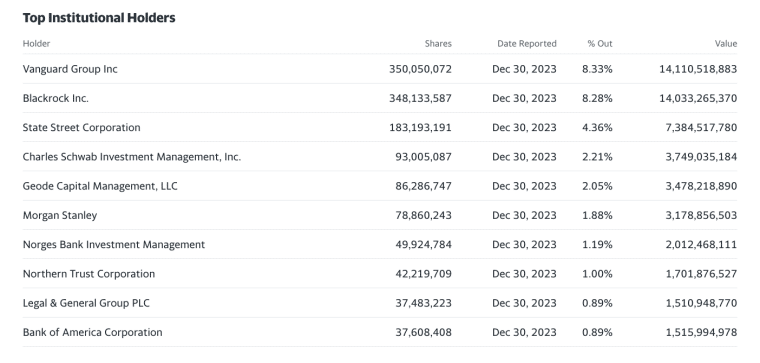Click holdings value 1,515,994,978
The width and height of the screenshot is (760, 363).
pyautogui.click(x=701, y=332)
